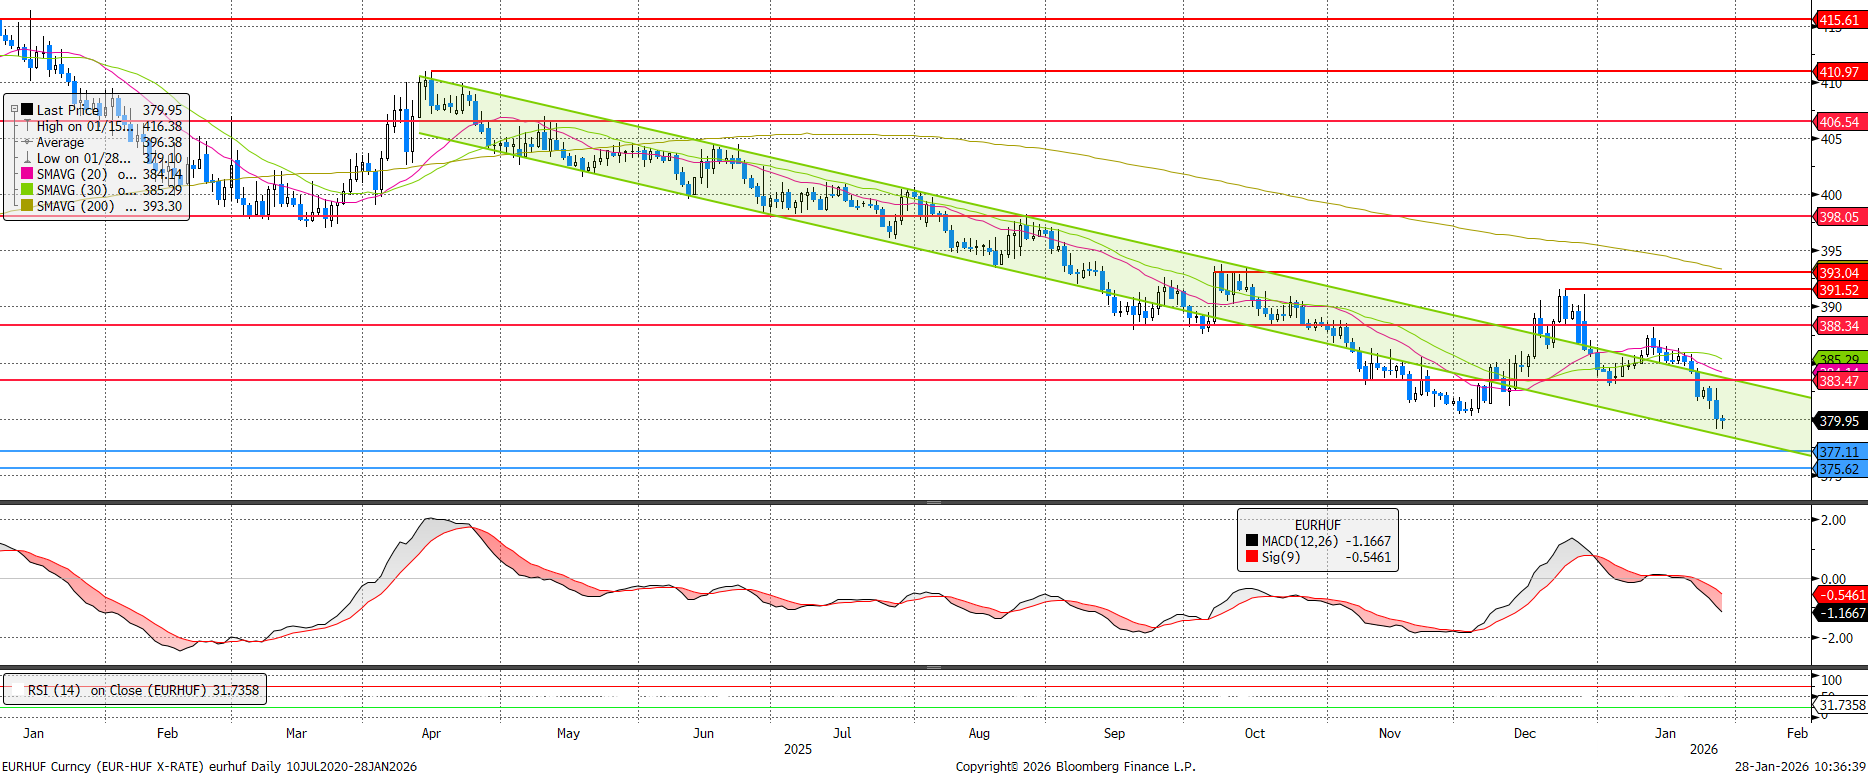Image resolution: width=1868 pixels, height=775 pixels.
Task: Select the 391.52 red price tag
Action: (x=1839, y=290)
